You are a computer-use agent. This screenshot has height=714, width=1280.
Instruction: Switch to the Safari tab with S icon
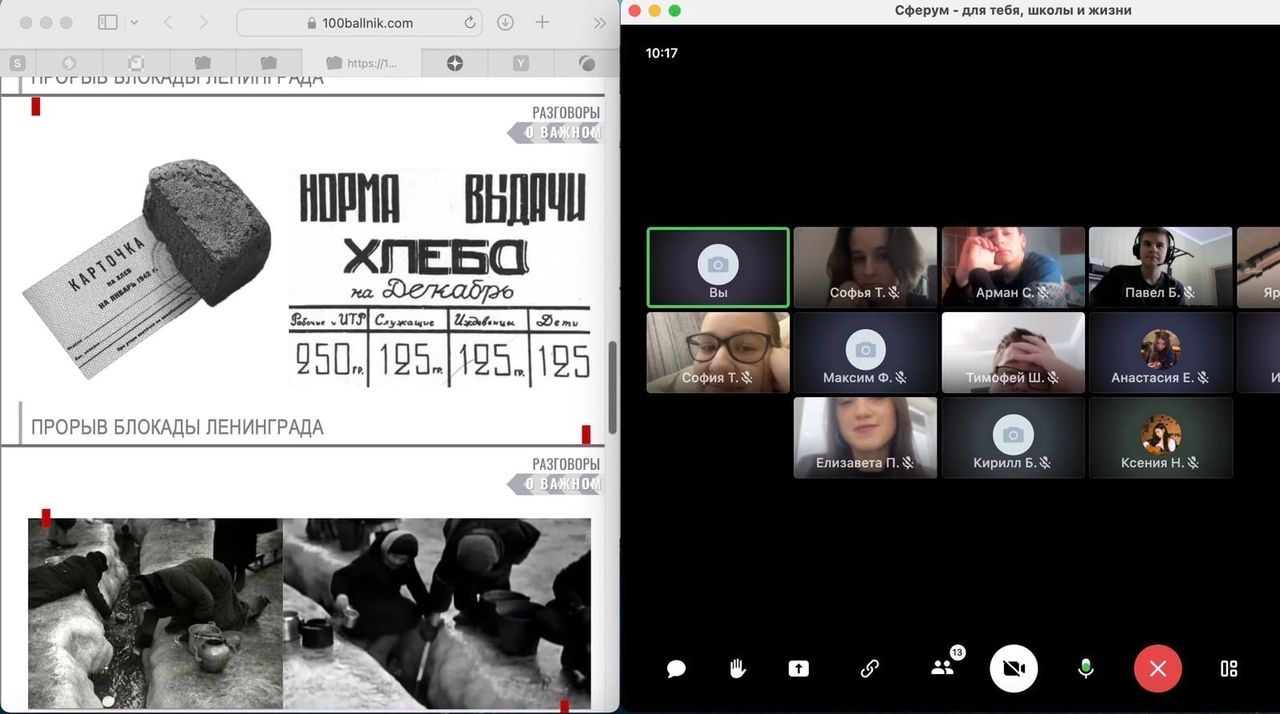point(19,63)
